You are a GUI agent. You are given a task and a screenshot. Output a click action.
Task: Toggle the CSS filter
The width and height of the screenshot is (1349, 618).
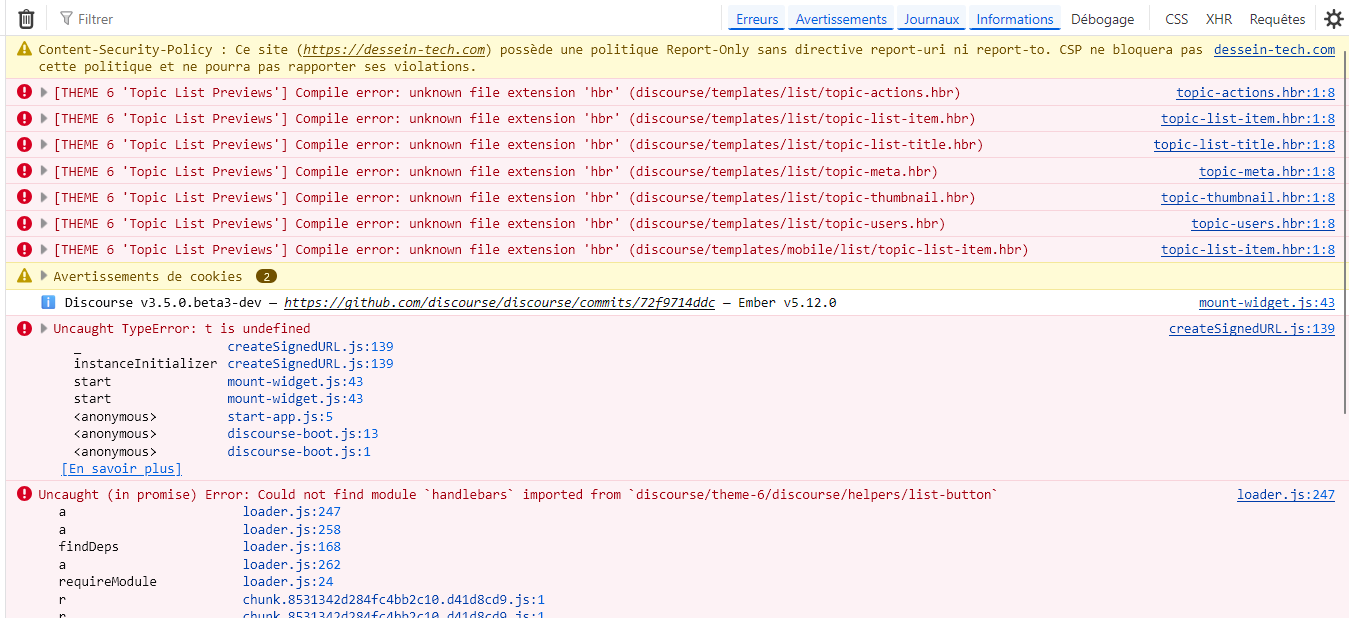click(1177, 19)
